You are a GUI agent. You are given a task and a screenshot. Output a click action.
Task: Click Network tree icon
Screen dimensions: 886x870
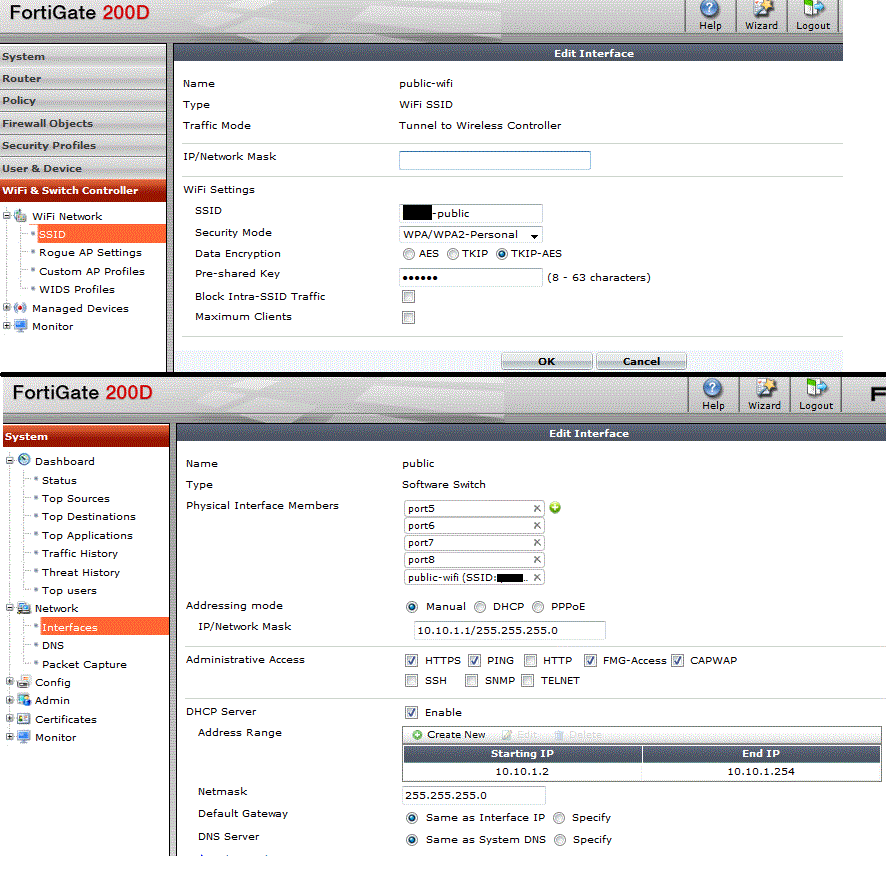[24, 608]
